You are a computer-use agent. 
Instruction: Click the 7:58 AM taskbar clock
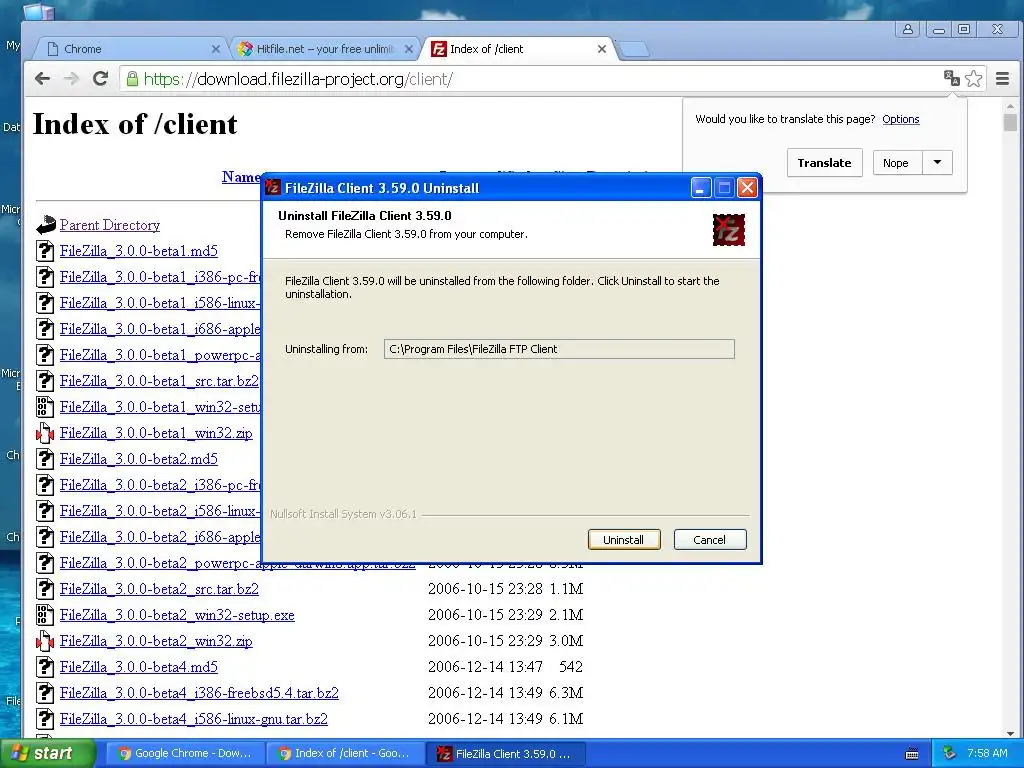coord(987,753)
